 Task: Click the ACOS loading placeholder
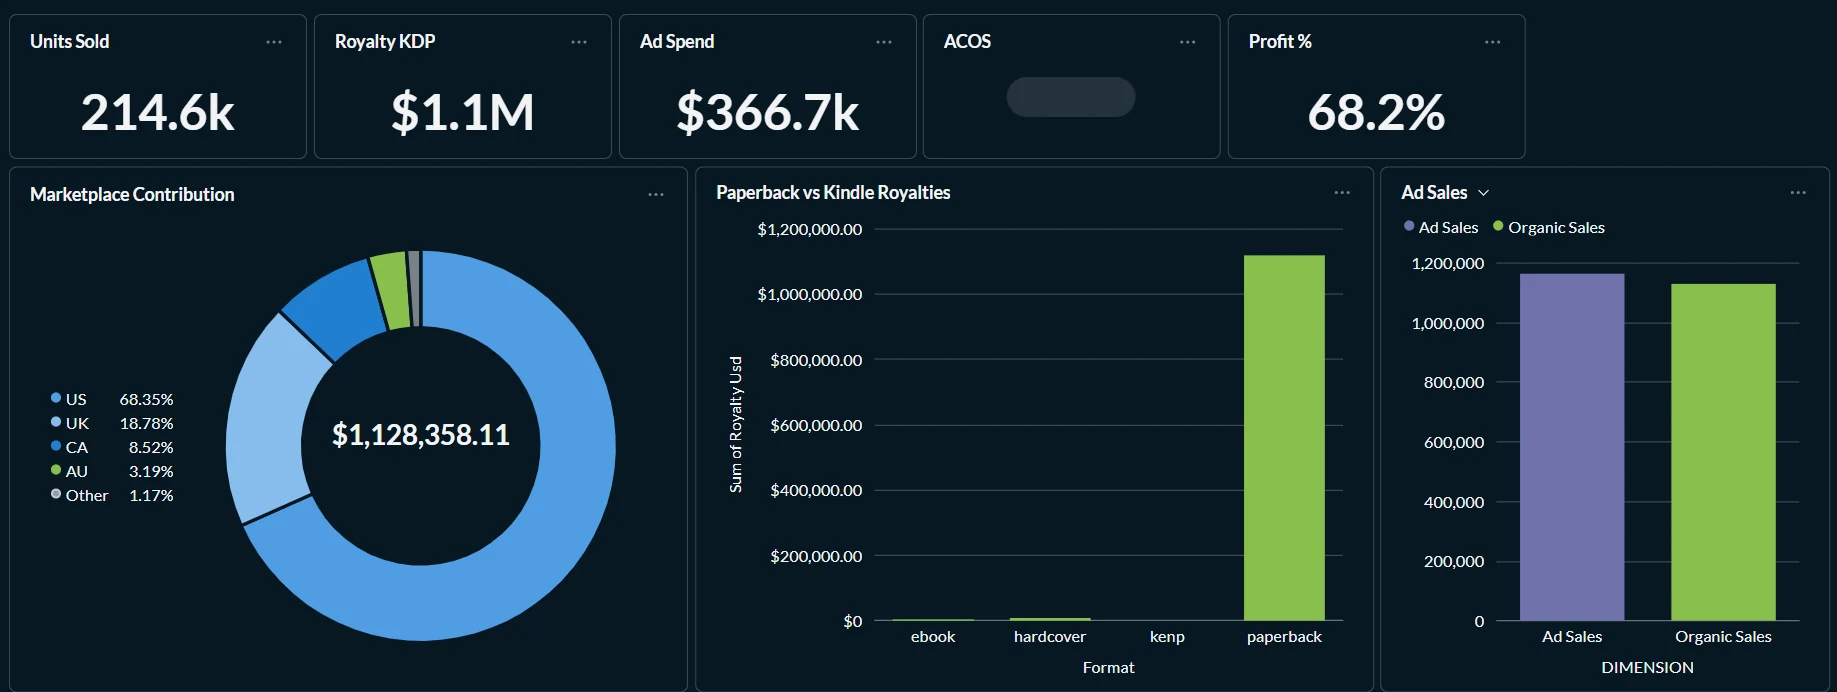pyautogui.click(x=1071, y=97)
